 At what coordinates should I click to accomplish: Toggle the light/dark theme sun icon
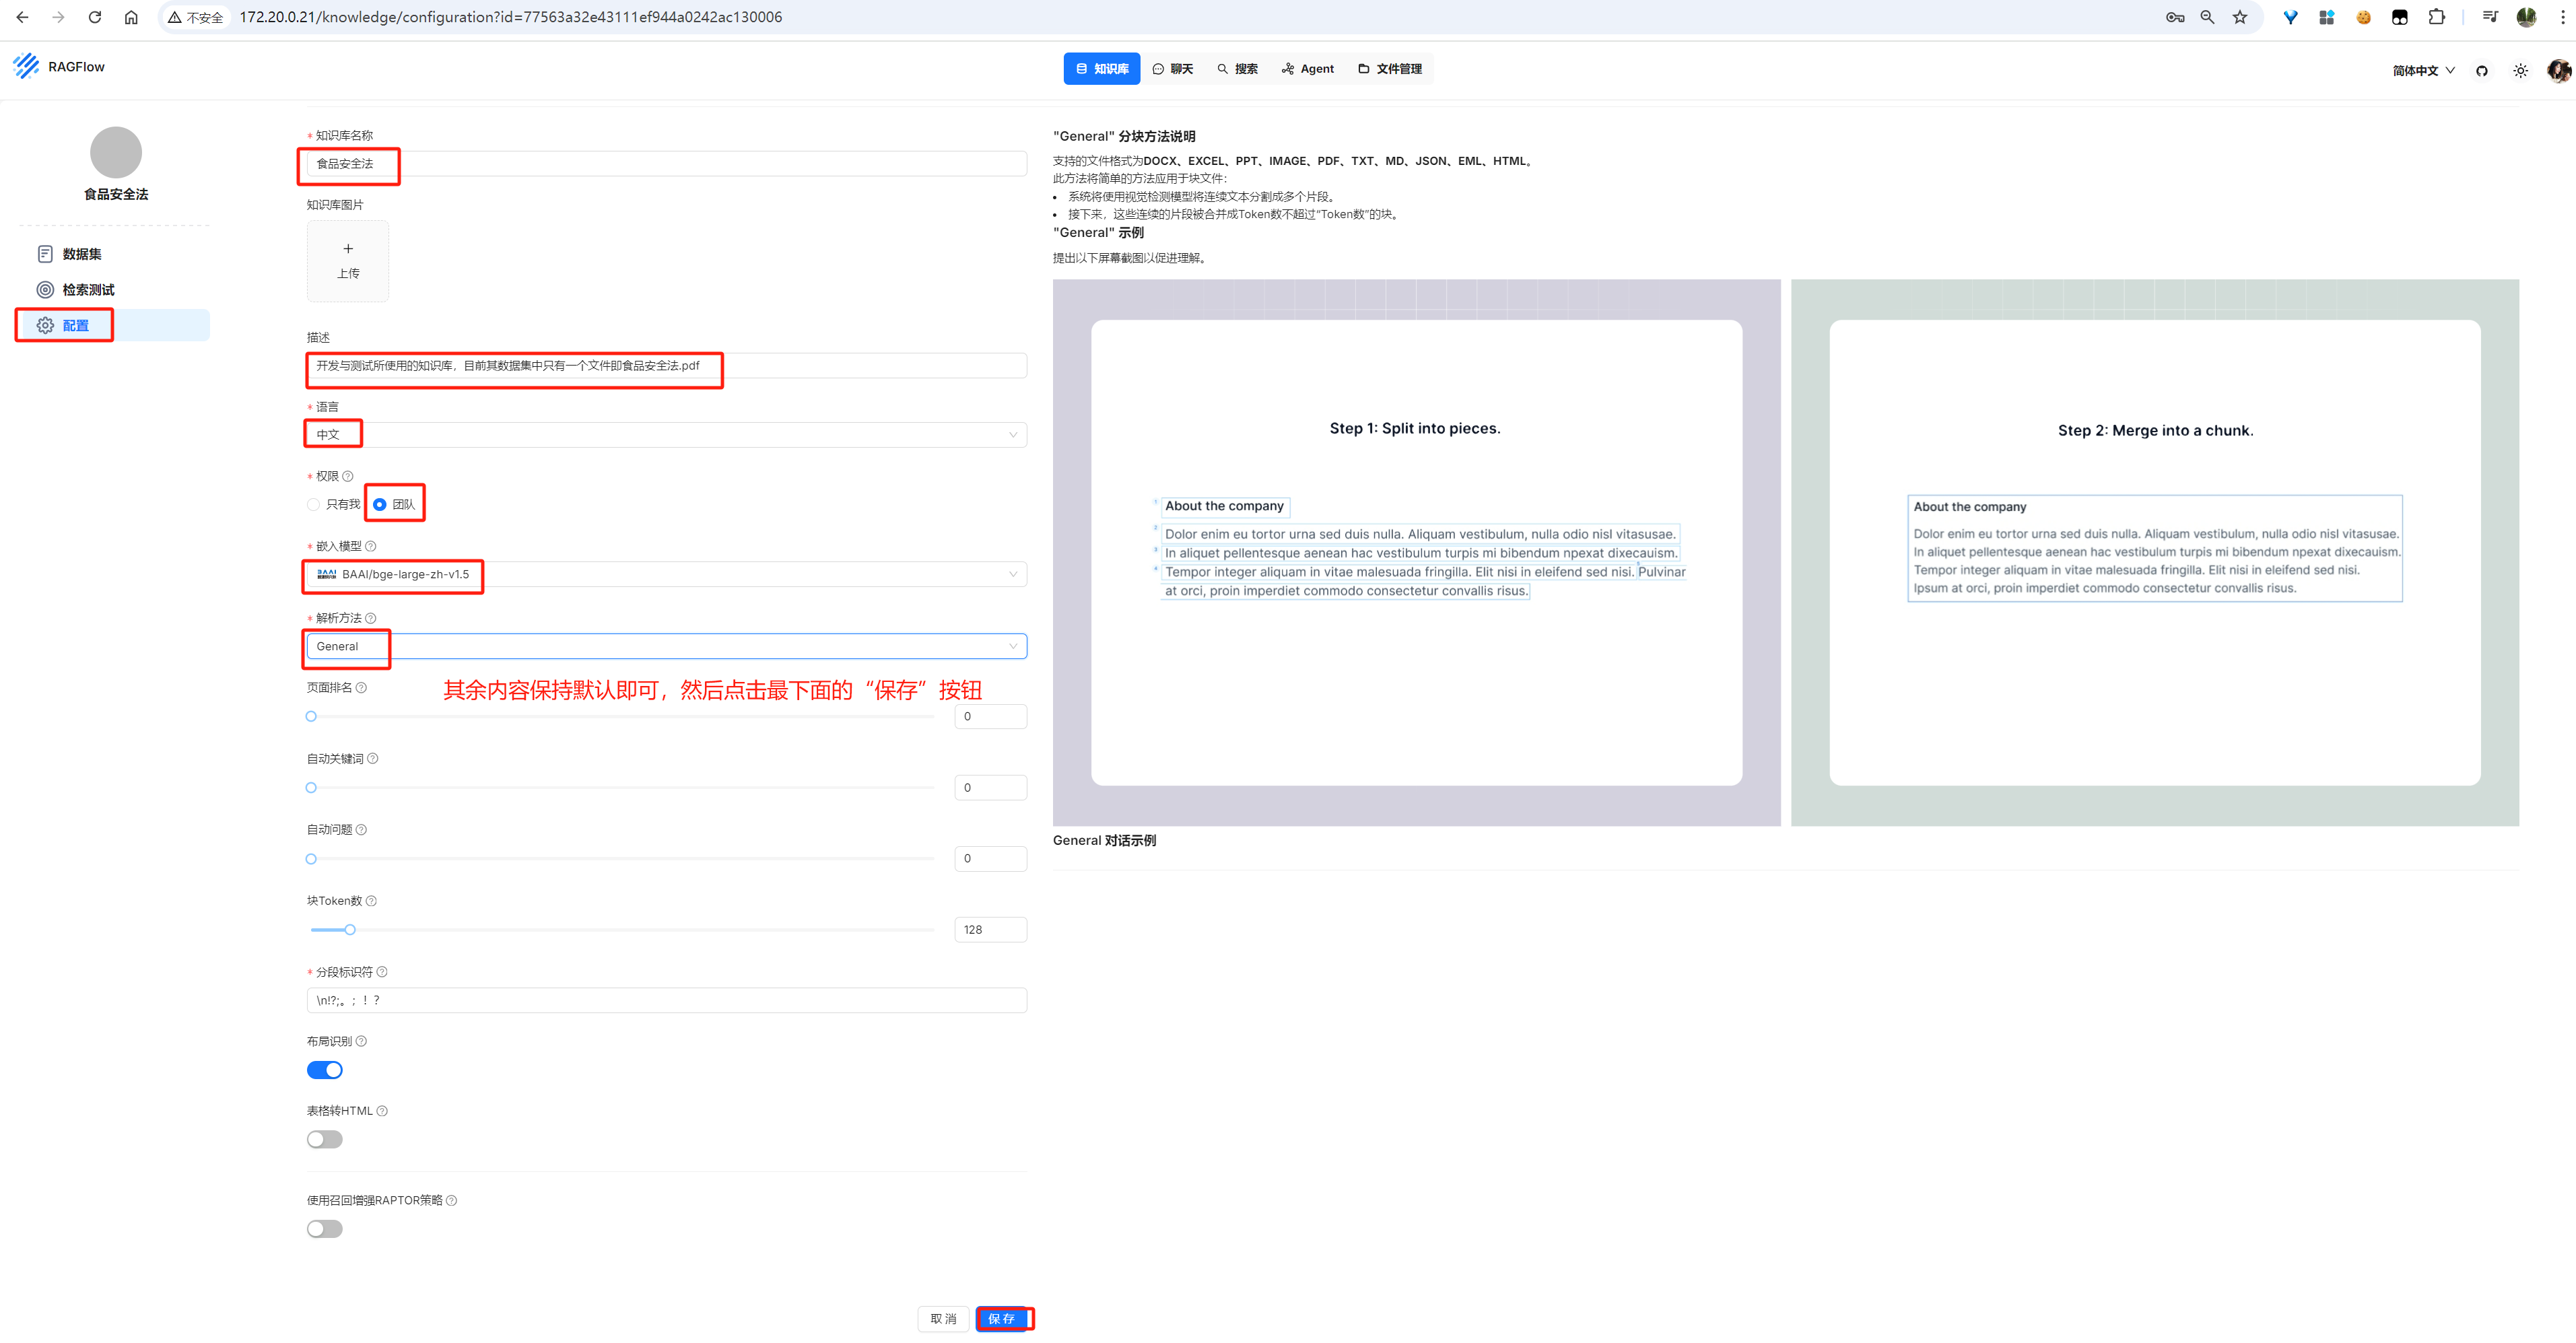click(2520, 71)
